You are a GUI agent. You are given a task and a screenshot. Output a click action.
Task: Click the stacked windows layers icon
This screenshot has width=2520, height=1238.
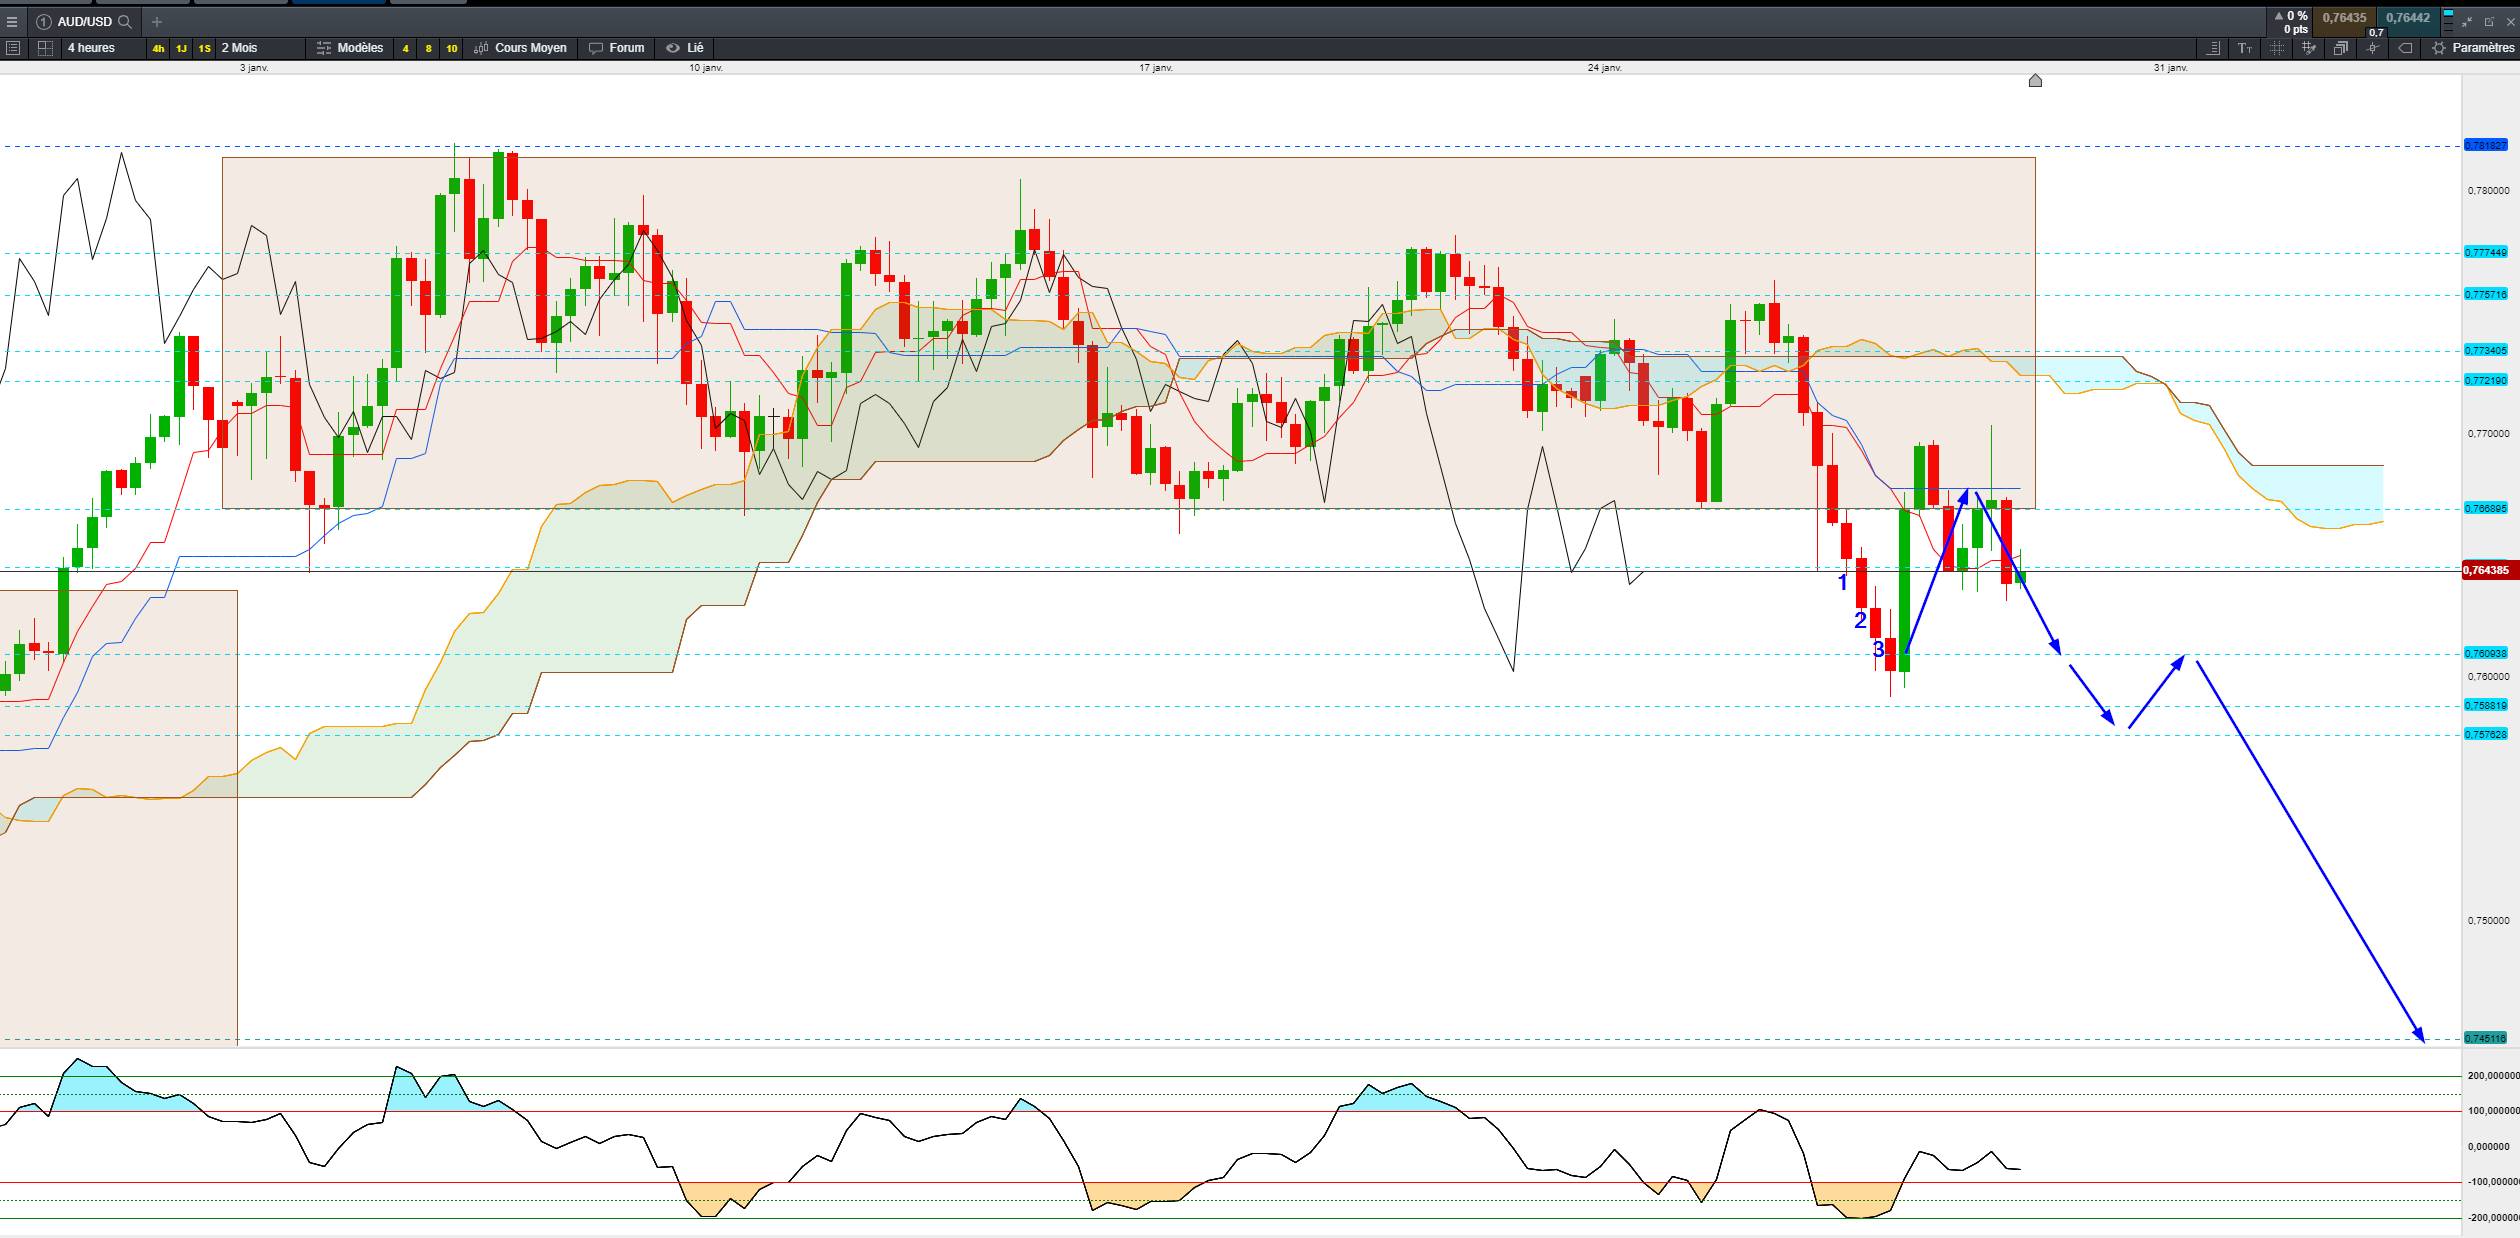tap(2341, 48)
